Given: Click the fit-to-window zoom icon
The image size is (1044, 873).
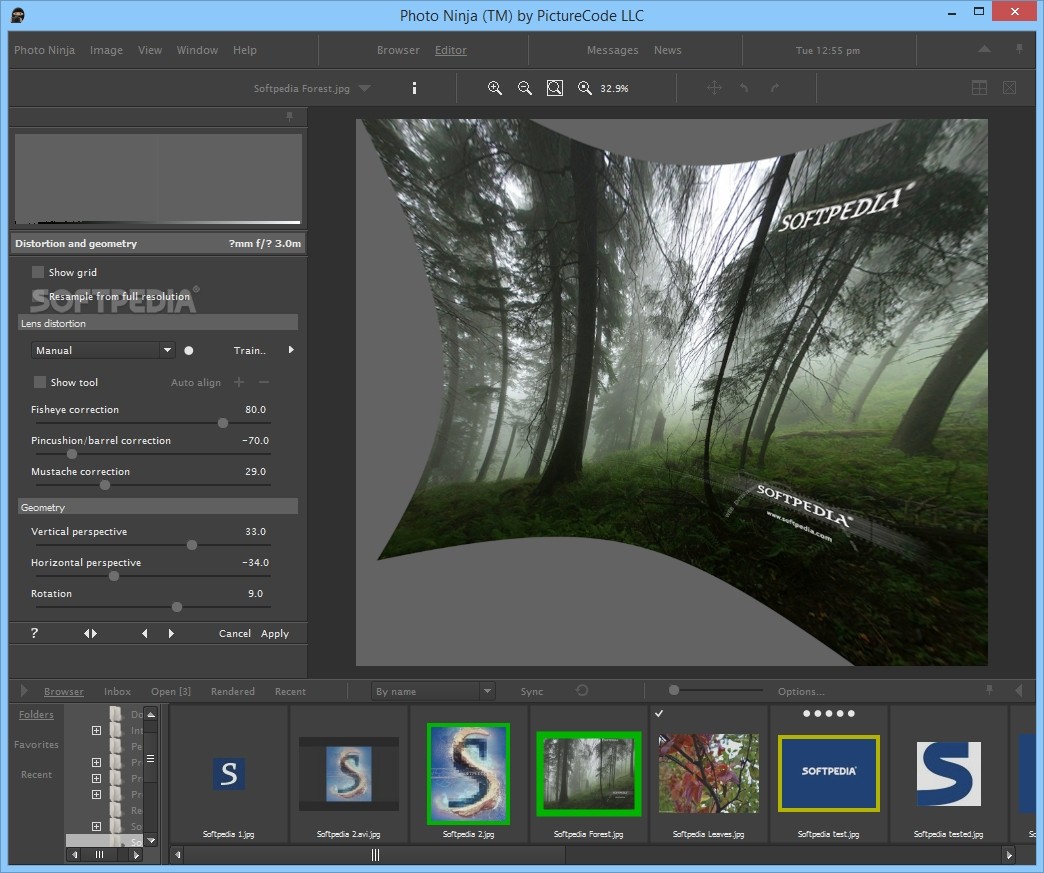Looking at the screenshot, I should [x=555, y=88].
